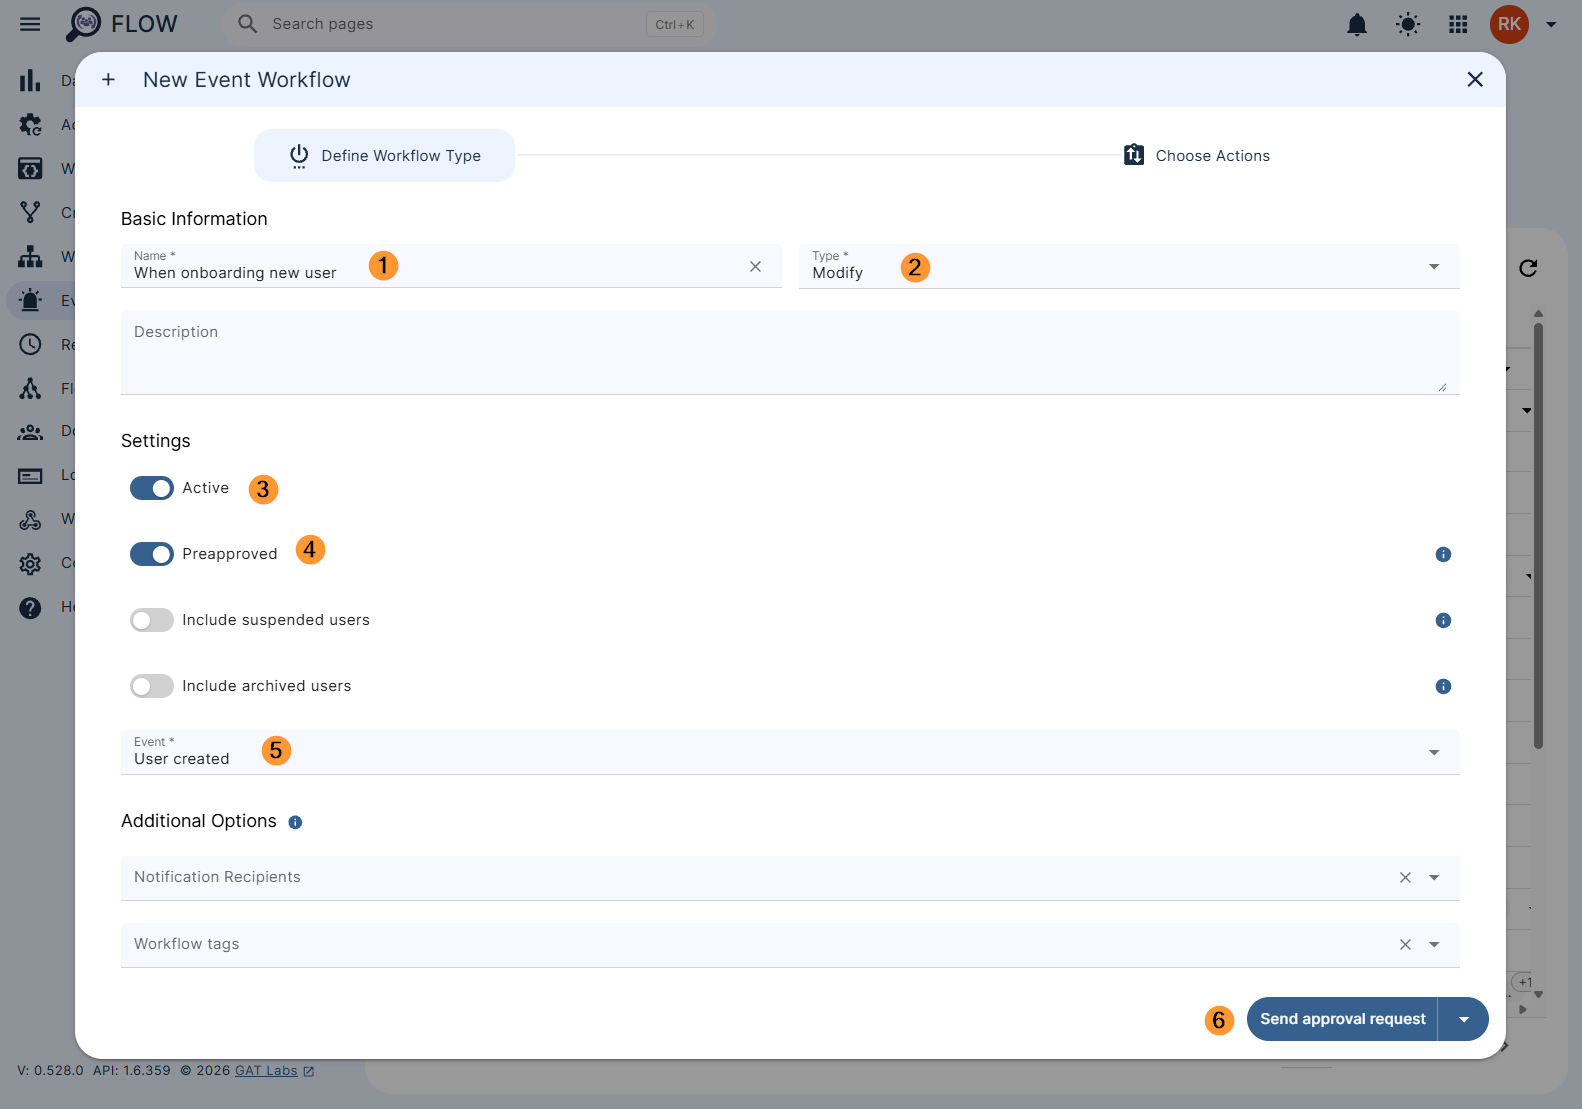This screenshot has height=1109, width=1582.
Task: Expand the Workflow tags dropdown
Action: click(1434, 945)
